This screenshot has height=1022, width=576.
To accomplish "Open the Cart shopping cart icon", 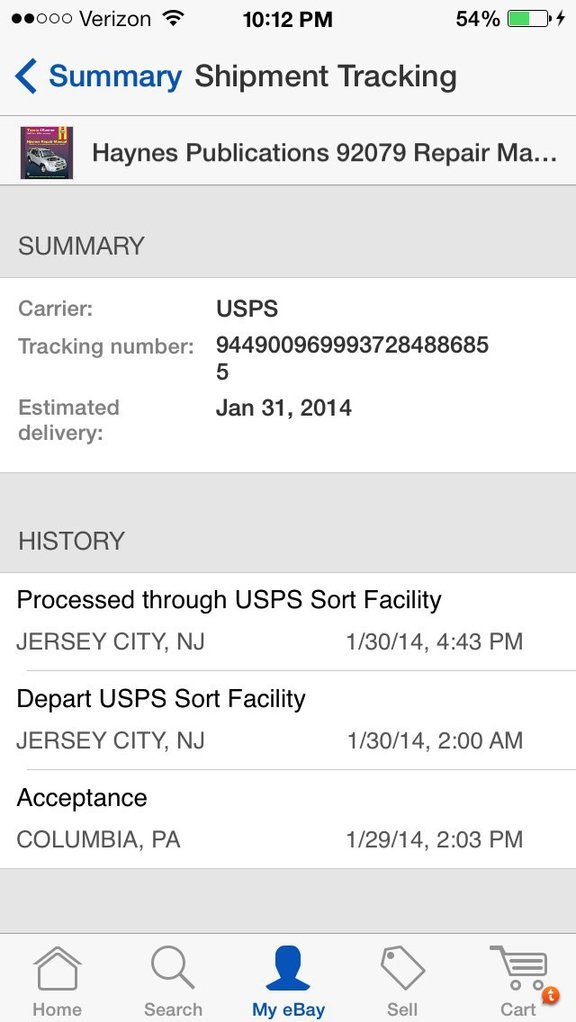I will tap(519, 968).
